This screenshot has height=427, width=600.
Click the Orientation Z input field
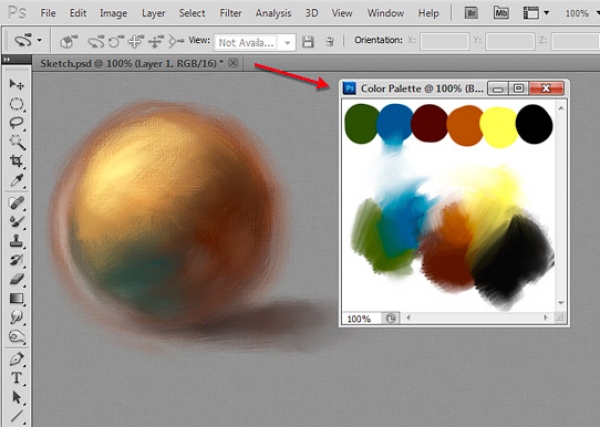point(575,41)
